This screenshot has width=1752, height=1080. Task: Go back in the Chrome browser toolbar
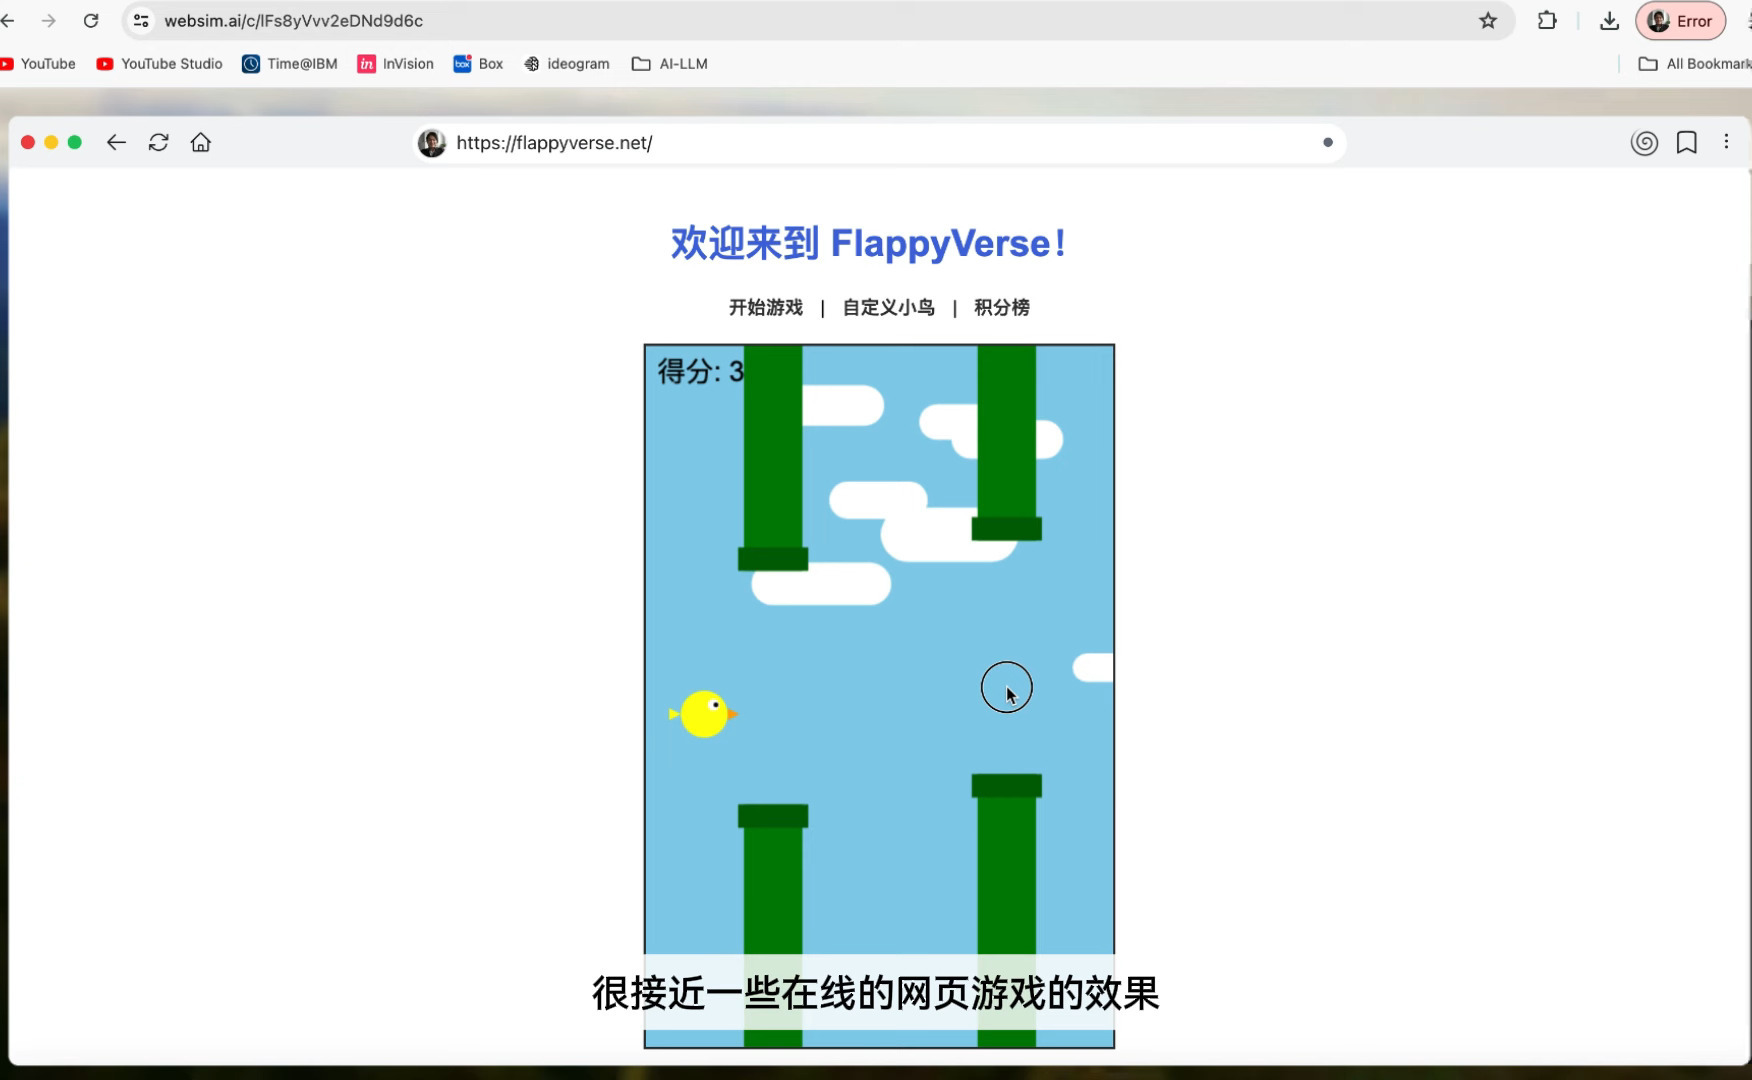pyautogui.click(x=8, y=21)
